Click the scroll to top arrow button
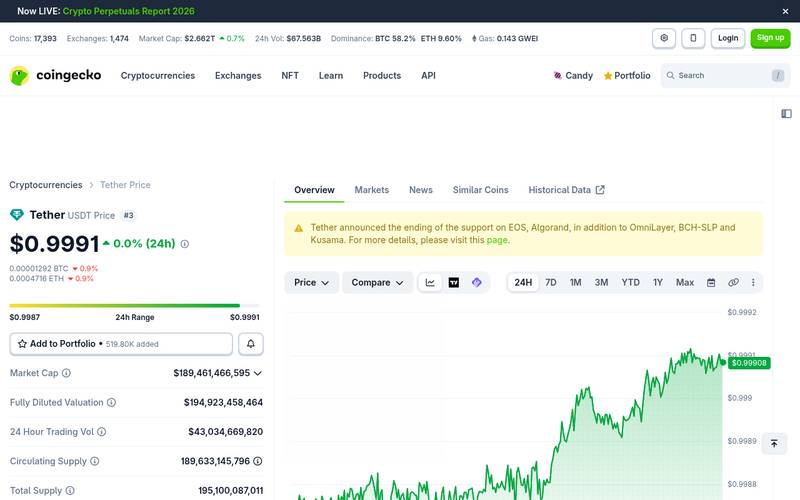The width and height of the screenshot is (800, 500). coord(774,443)
